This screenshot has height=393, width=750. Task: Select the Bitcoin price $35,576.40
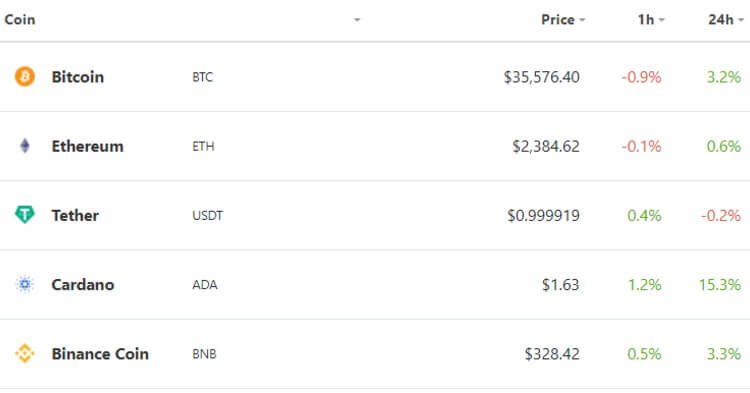(x=541, y=77)
